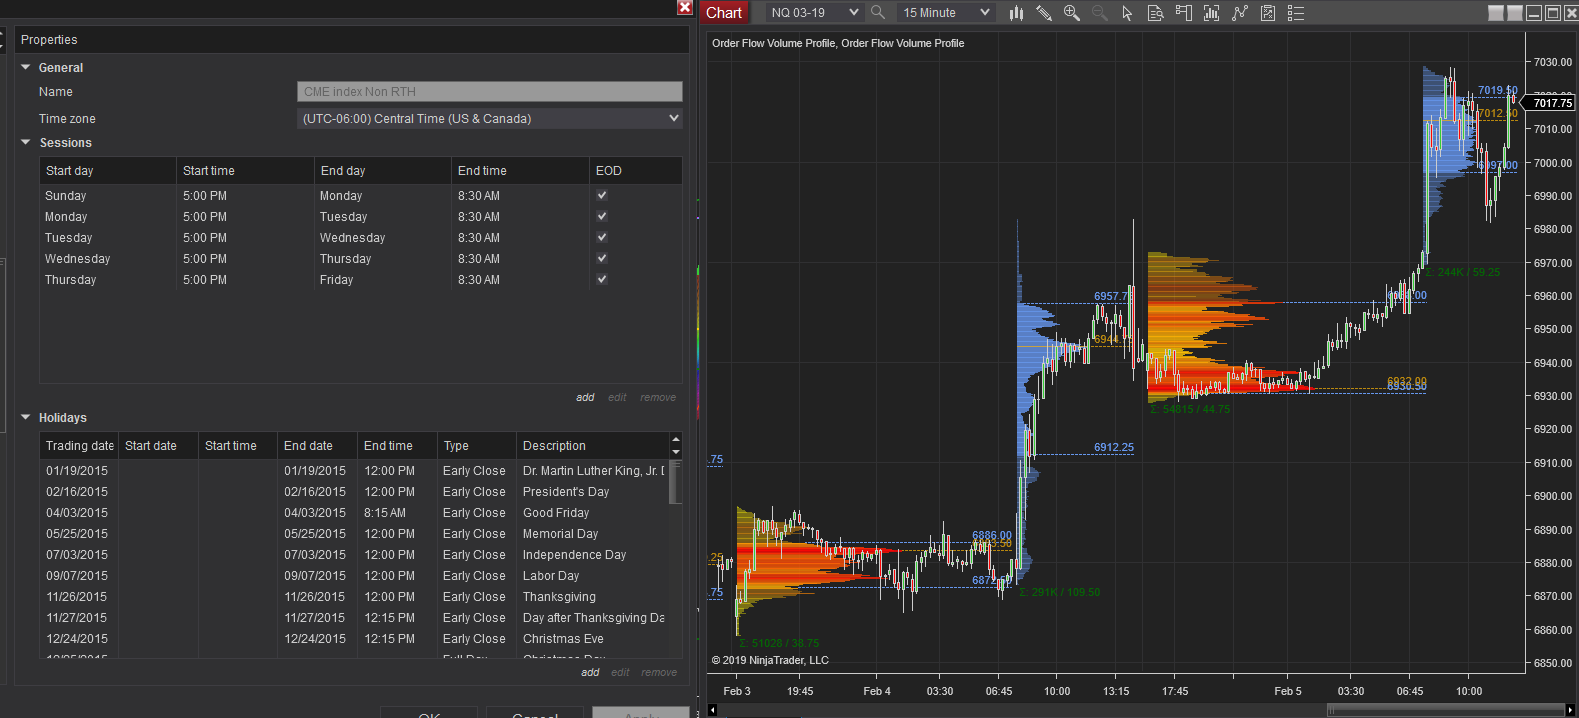Click the second gray link square in chart title bar
Screen dimensions: 1579x718
(x=1515, y=13)
